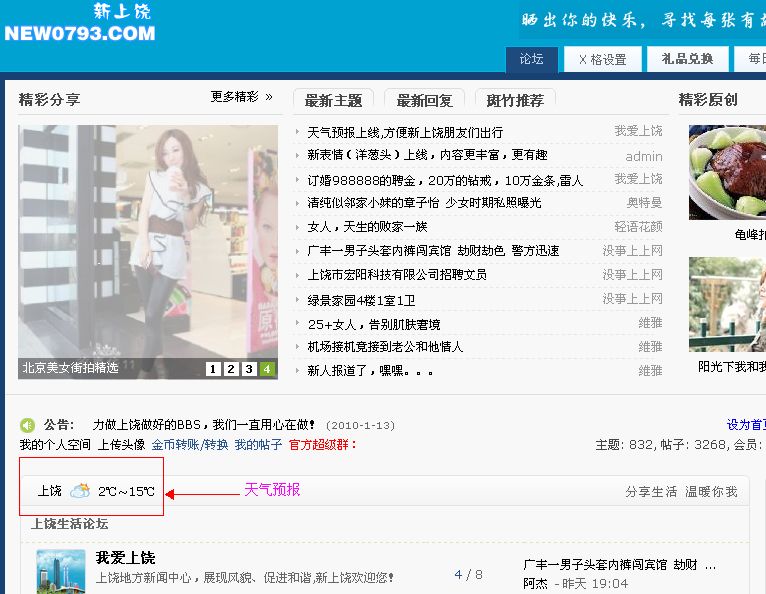Screen dimensions: 766x594
Task: Click the 精彩分享 section heading
Action: (x=49, y=100)
